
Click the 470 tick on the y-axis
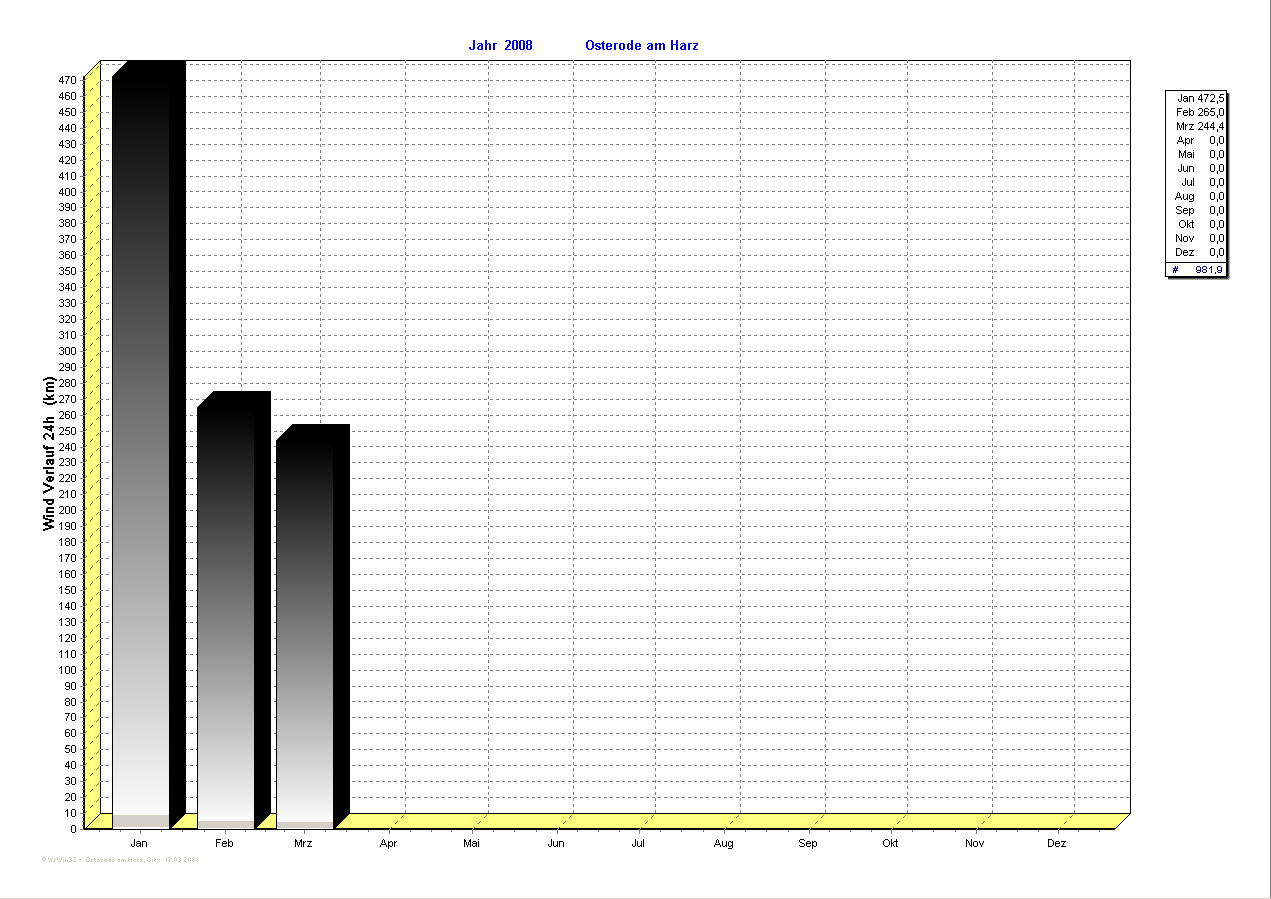(x=67, y=80)
